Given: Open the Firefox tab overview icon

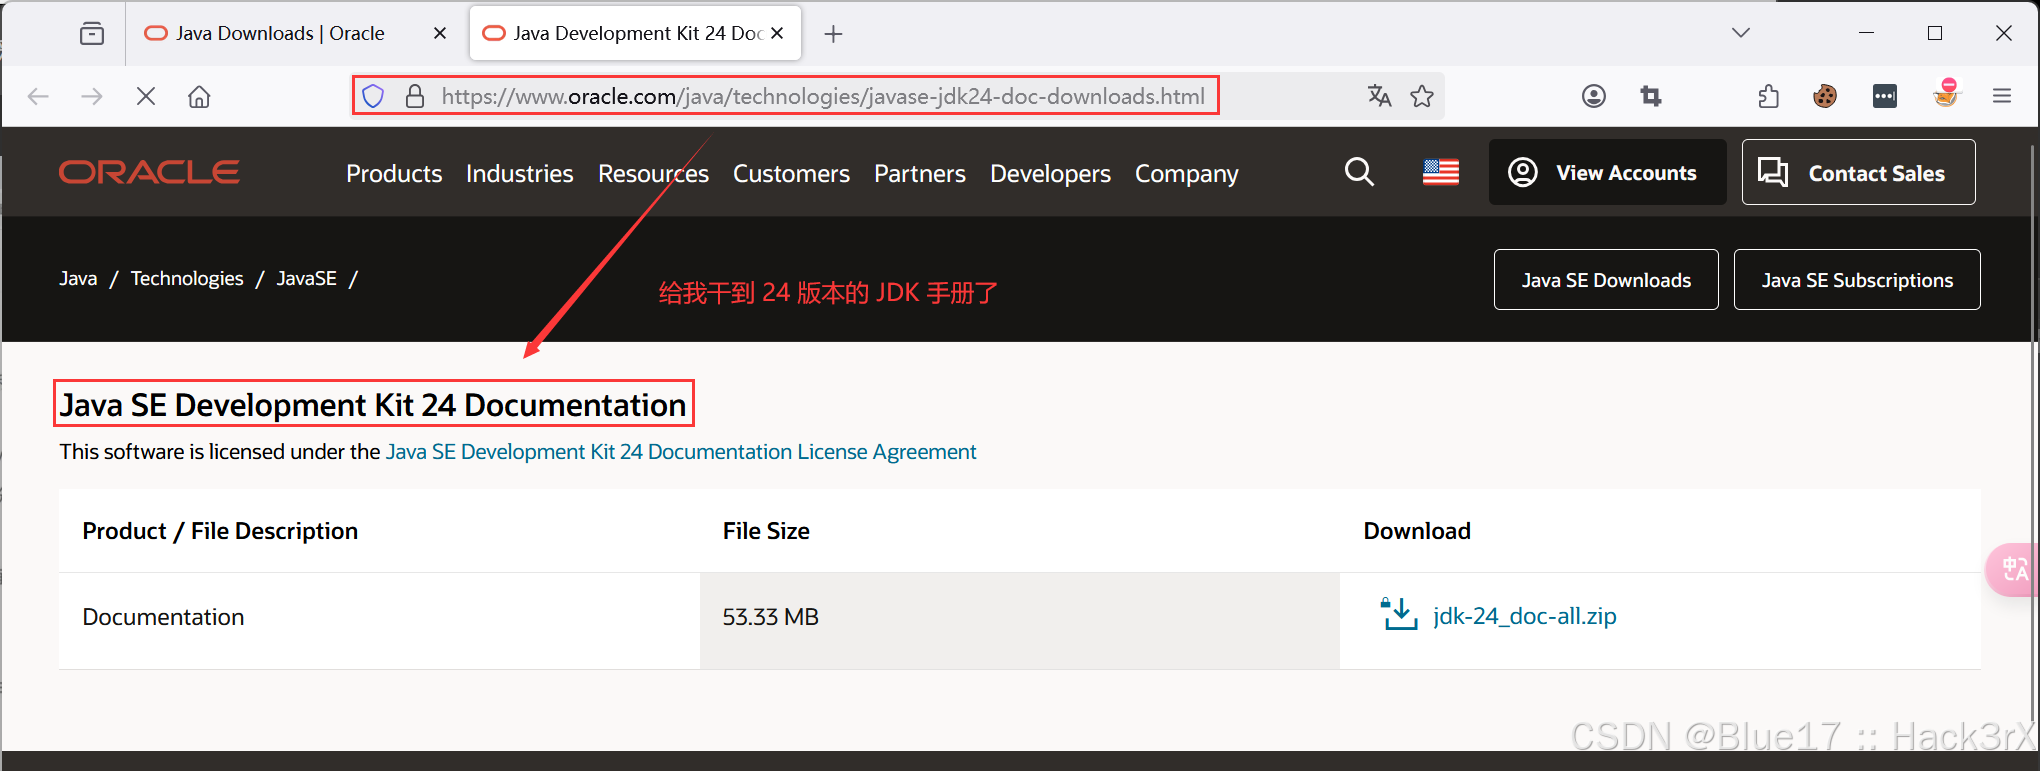Looking at the screenshot, I should tap(92, 34).
